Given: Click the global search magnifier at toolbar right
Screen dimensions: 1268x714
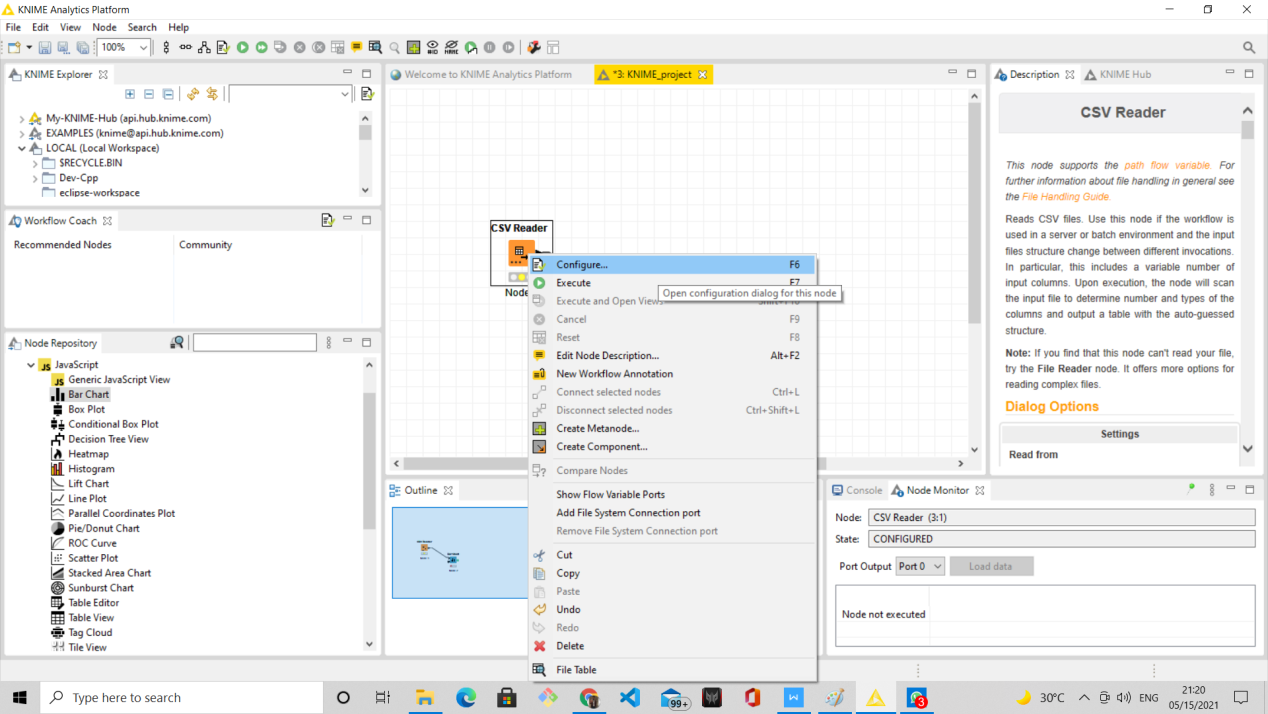Looking at the screenshot, I should [x=1249, y=47].
